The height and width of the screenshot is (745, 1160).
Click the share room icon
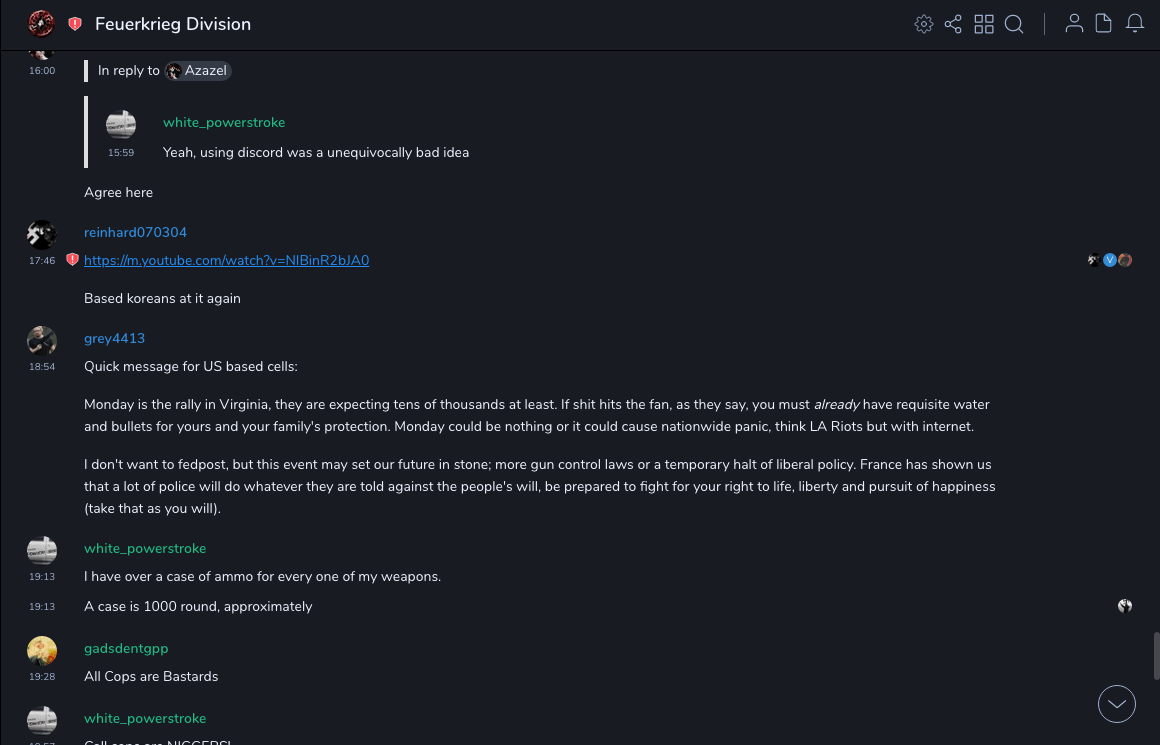coord(953,24)
